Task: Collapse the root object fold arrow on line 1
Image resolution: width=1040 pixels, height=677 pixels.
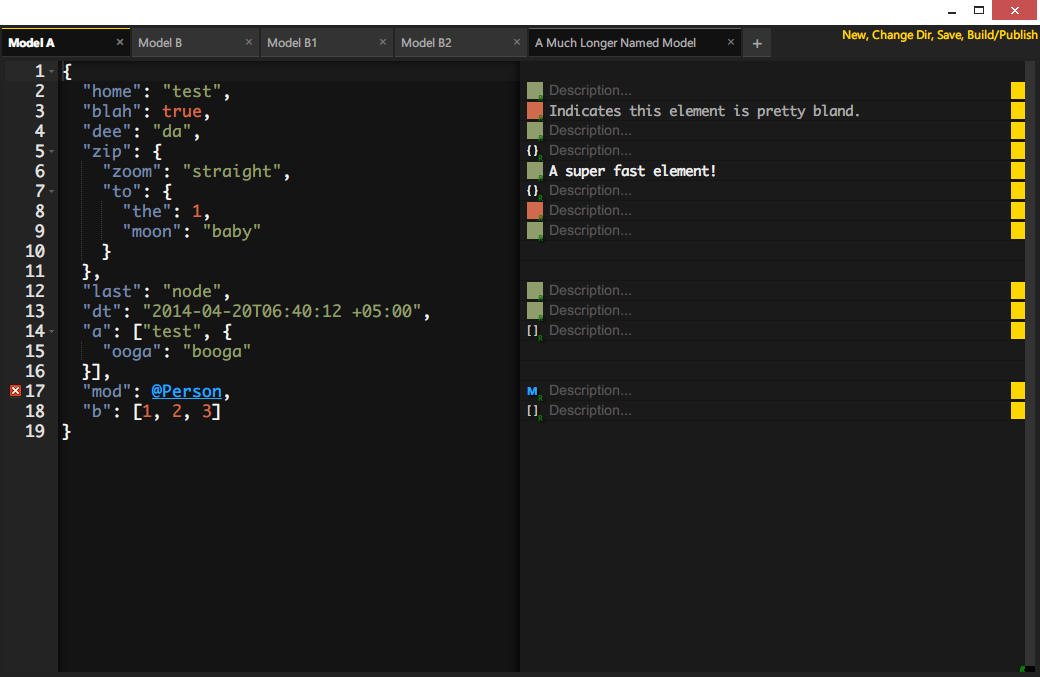Action: 52,71
